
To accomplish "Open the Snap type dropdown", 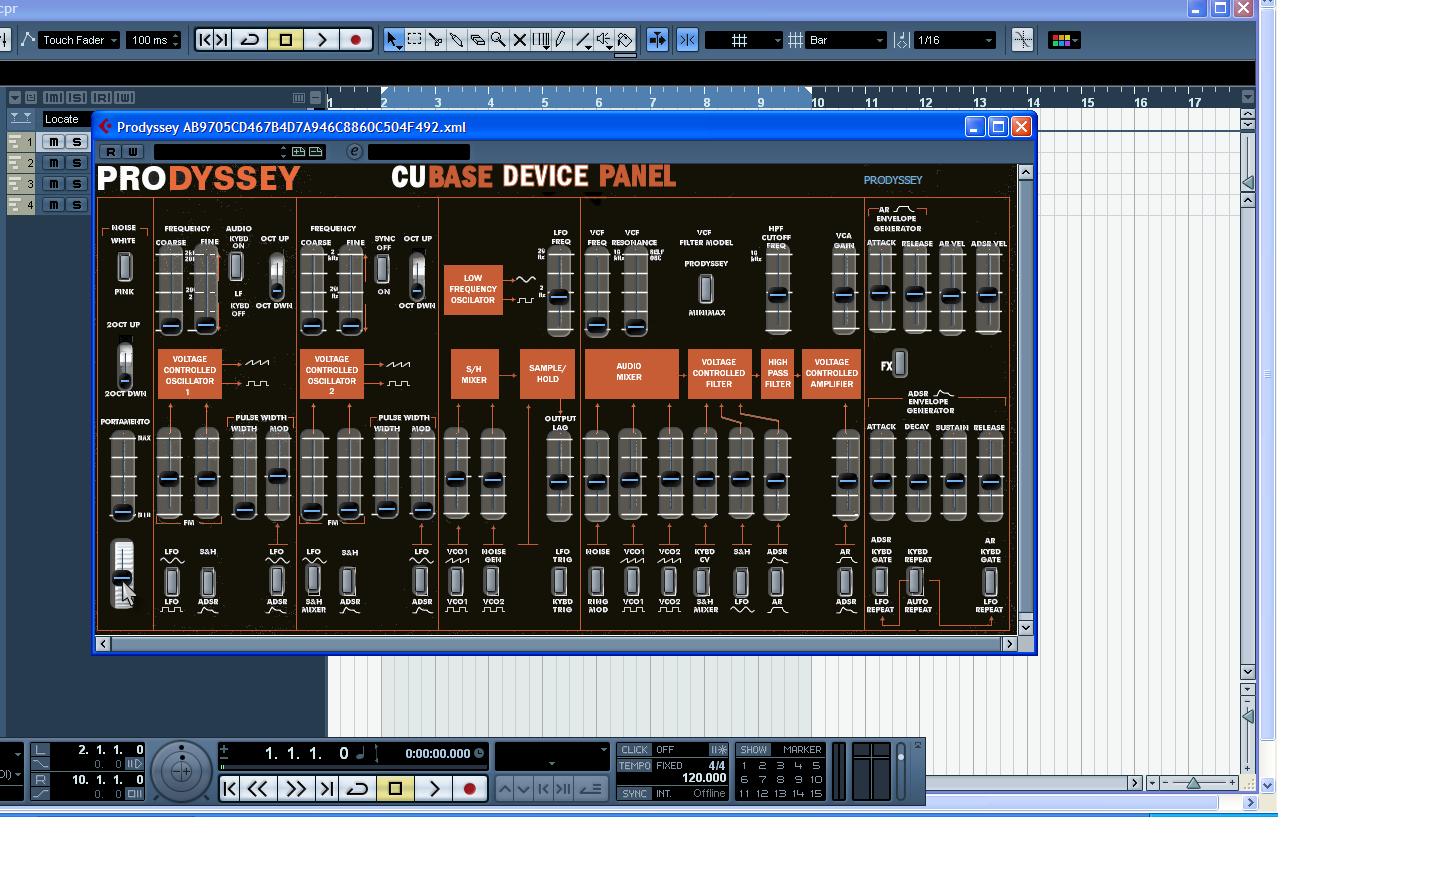I will (x=743, y=40).
